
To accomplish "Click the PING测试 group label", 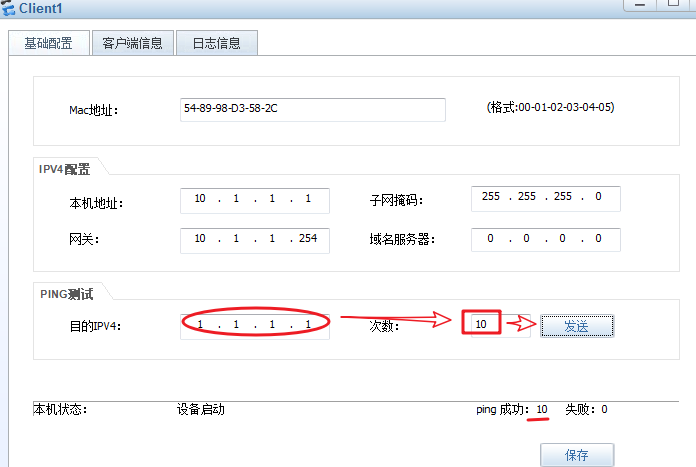I will tap(67, 294).
